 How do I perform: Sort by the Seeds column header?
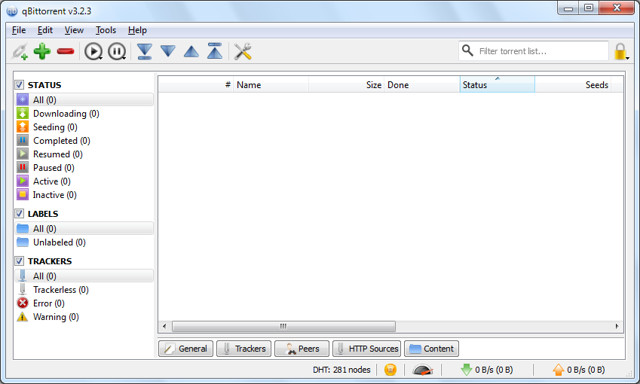[x=573, y=84]
